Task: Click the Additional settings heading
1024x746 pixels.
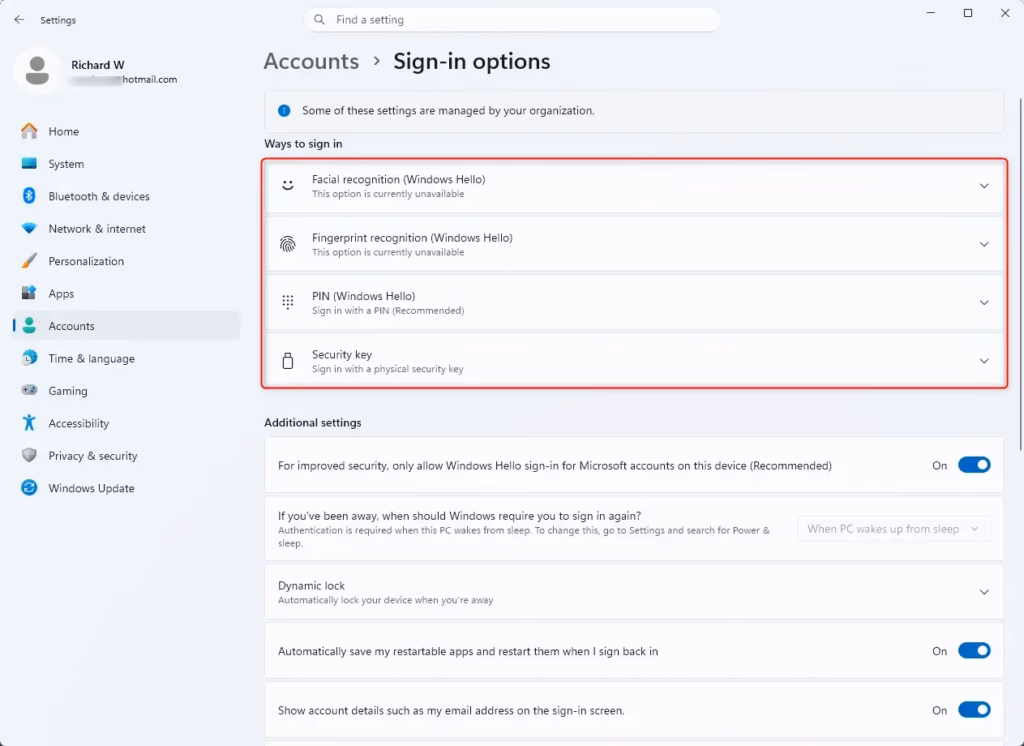Action: pyautogui.click(x=313, y=423)
